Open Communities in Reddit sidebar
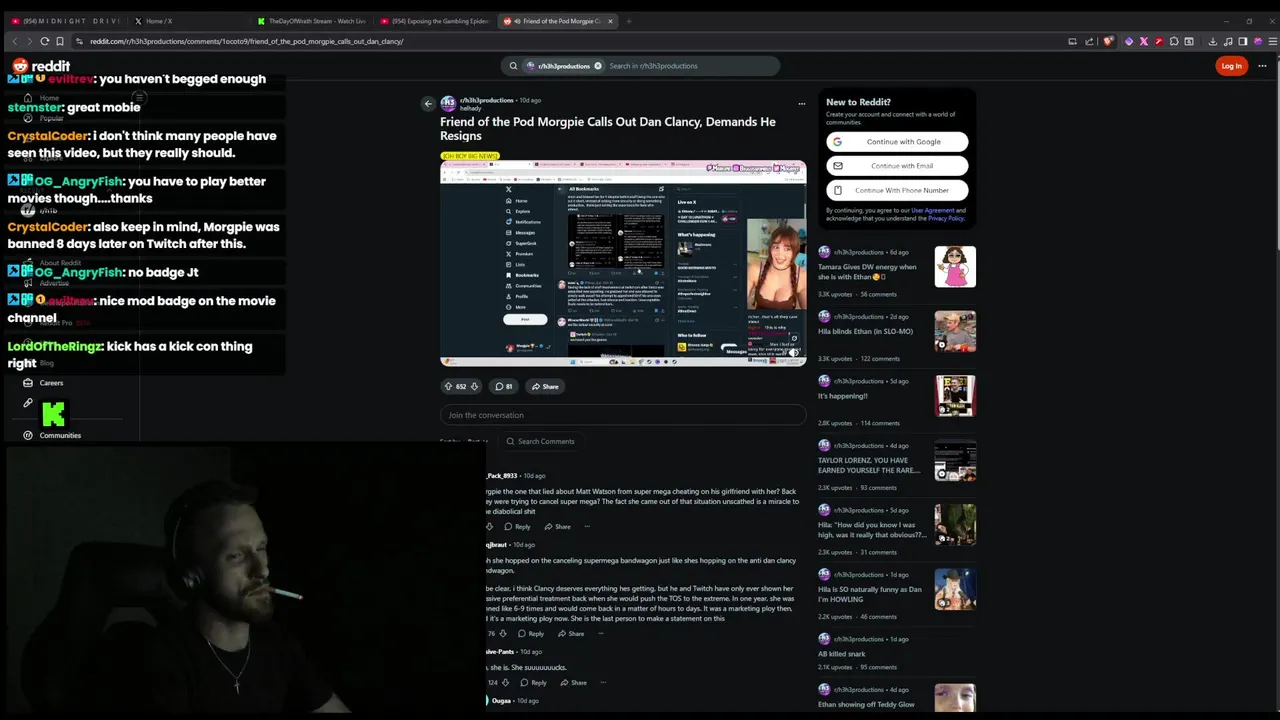This screenshot has width=1280, height=720. click(60, 435)
